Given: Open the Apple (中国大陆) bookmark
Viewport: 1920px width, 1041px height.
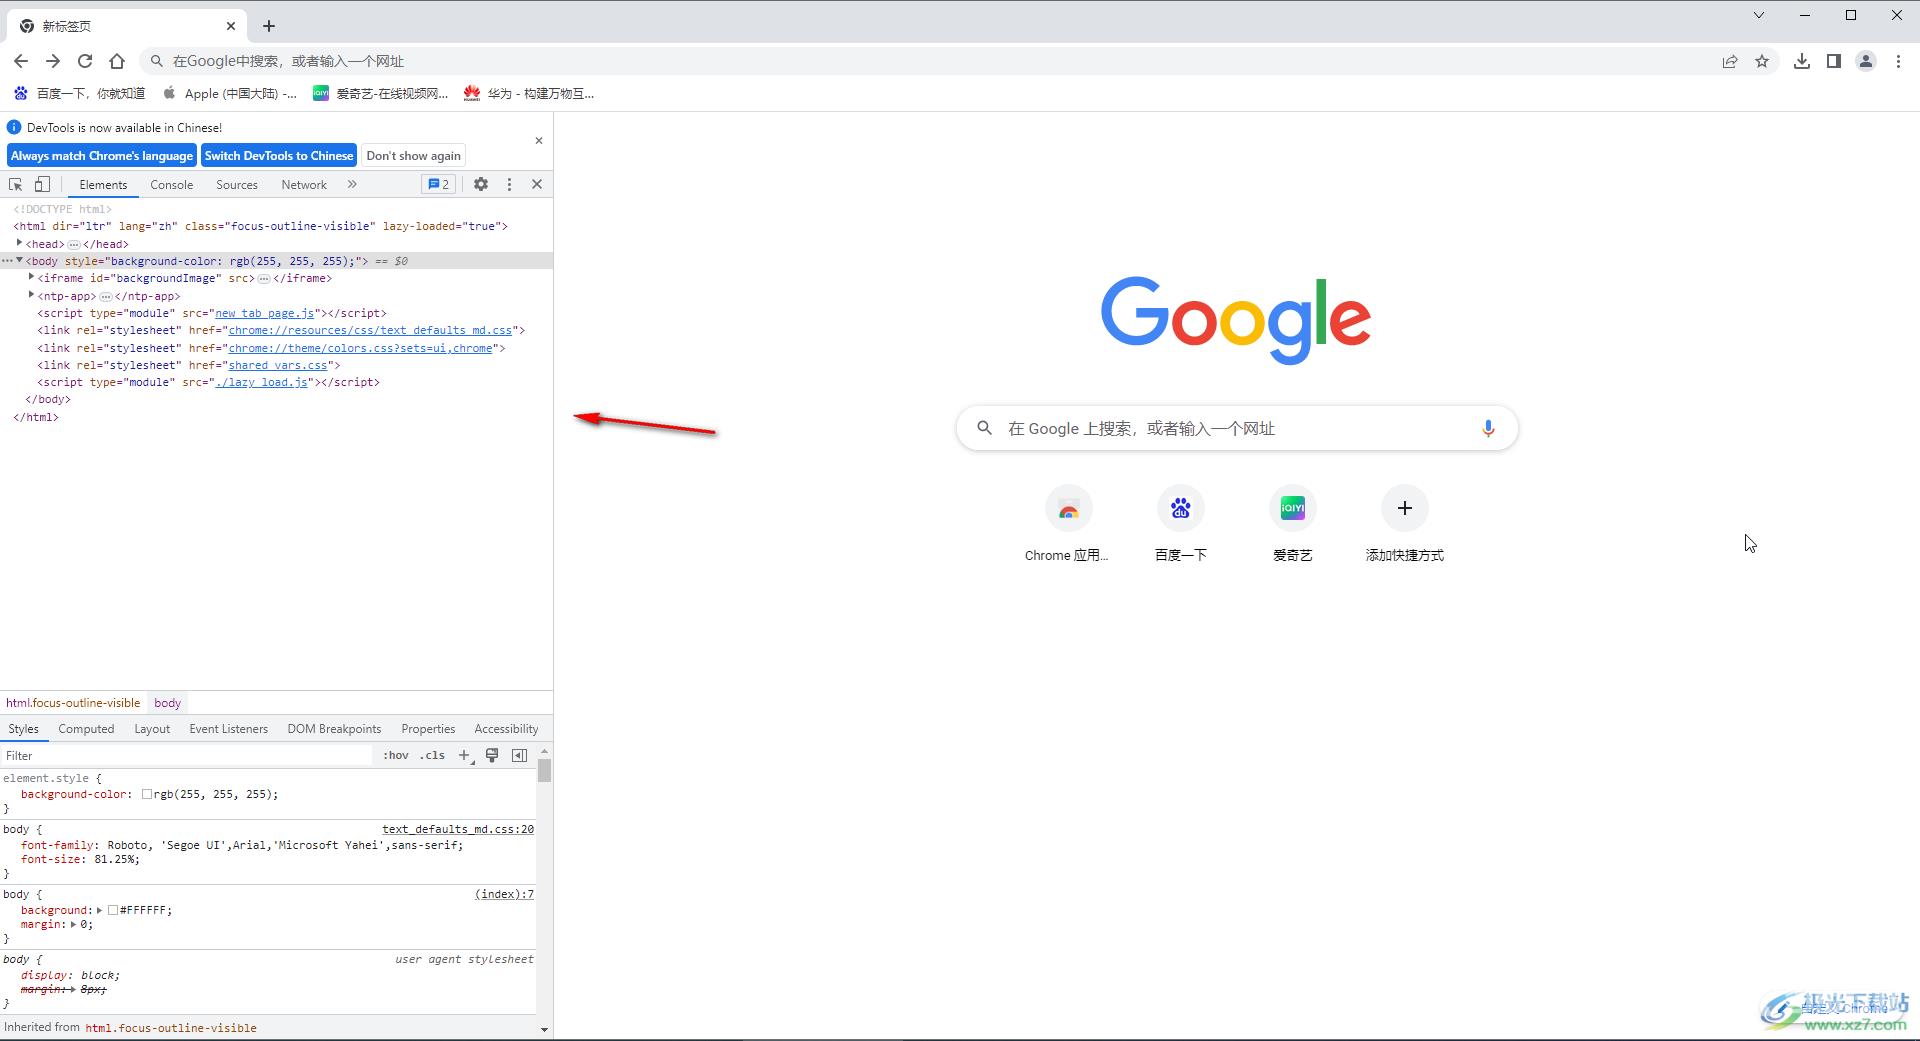Looking at the screenshot, I should (x=230, y=93).
